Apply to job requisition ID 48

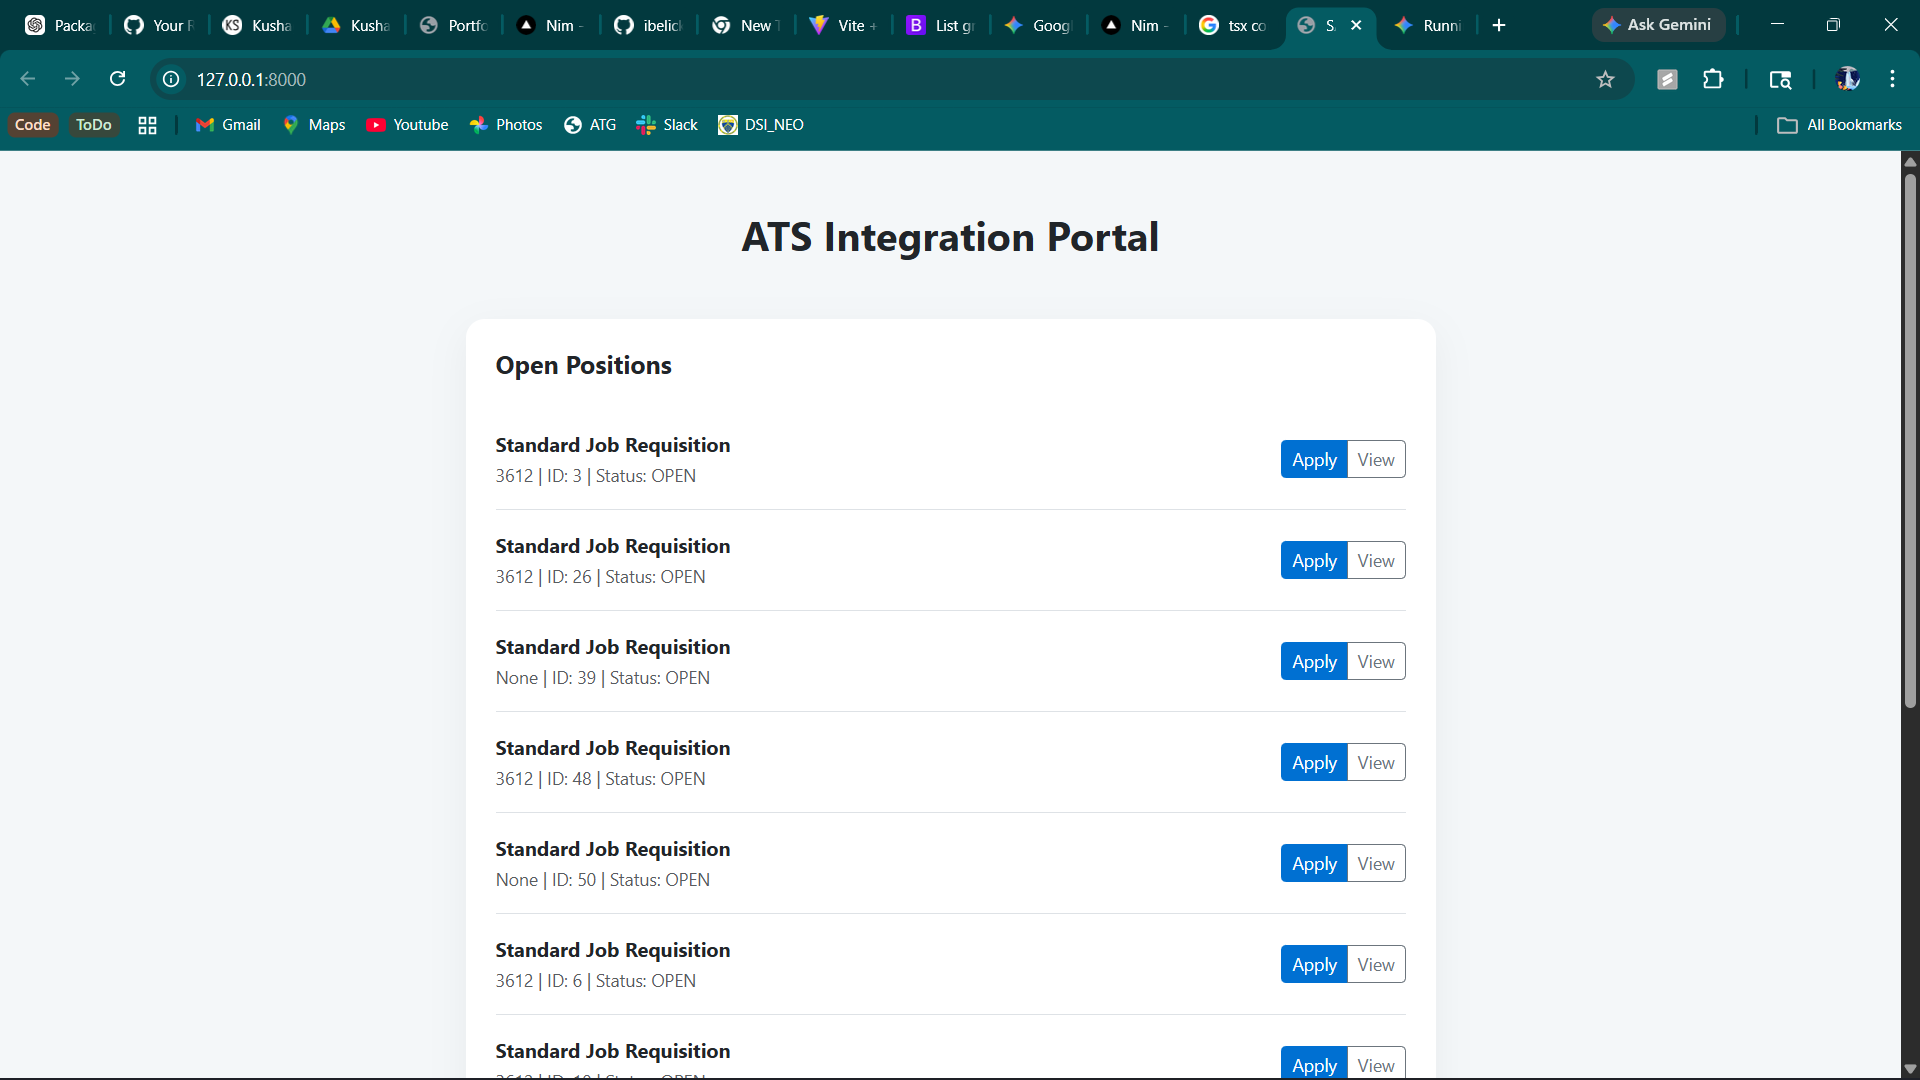click(1313, 763)
